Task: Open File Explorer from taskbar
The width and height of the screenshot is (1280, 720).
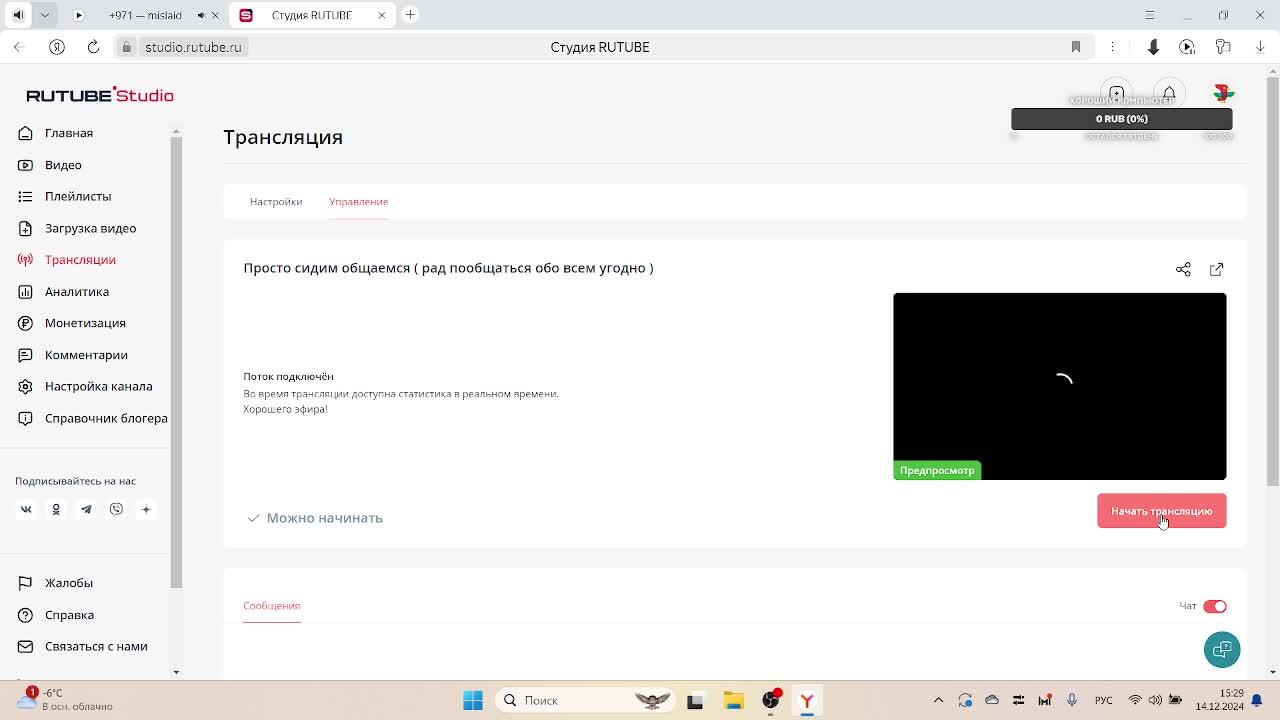Action: (734, 700)
